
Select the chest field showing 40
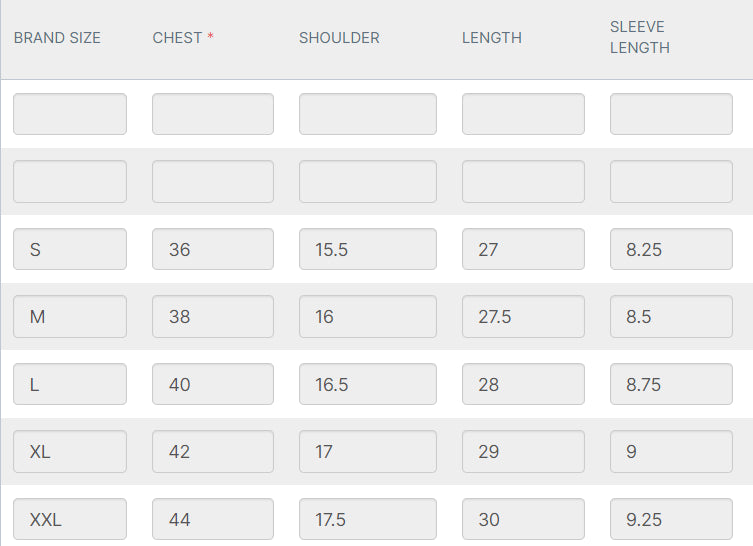[212, 384]
